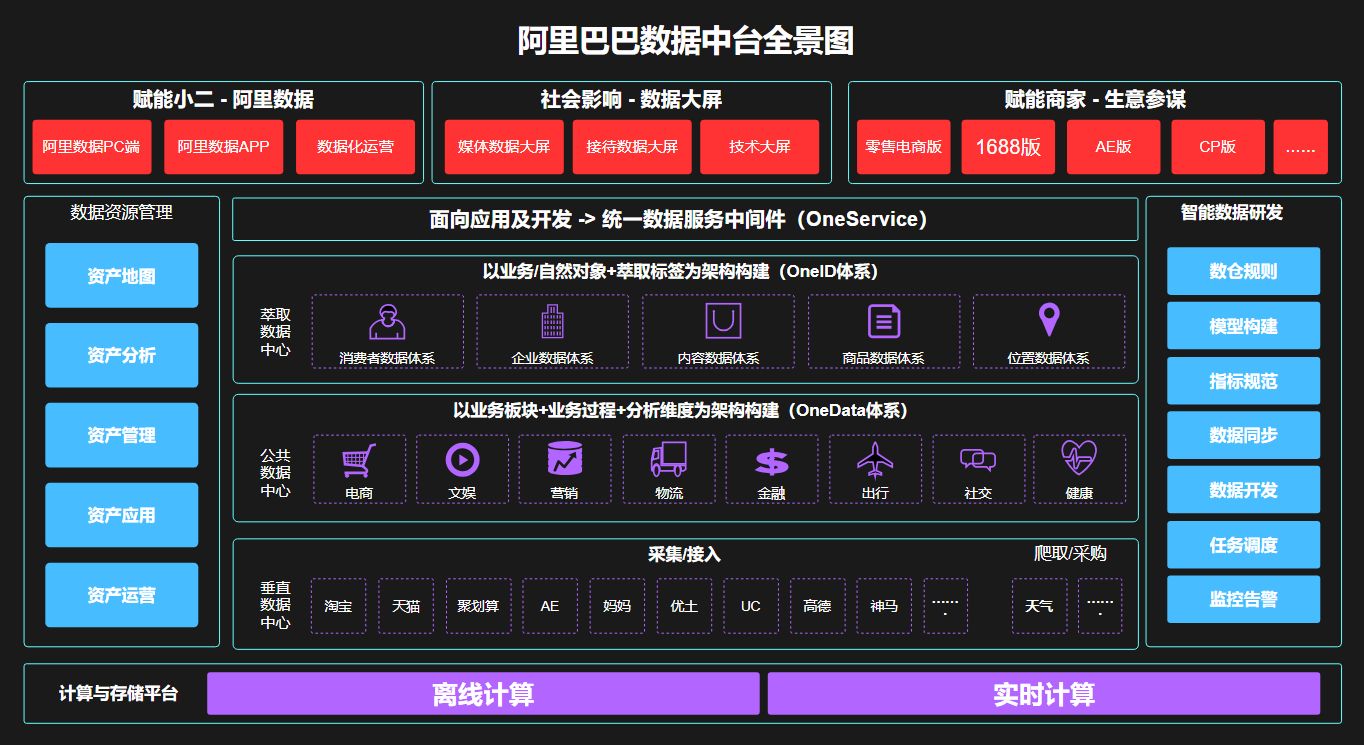Click the document icon in 商品数据体系
The width and height of the screenshot is (1364, 745).
click(884, 321)
